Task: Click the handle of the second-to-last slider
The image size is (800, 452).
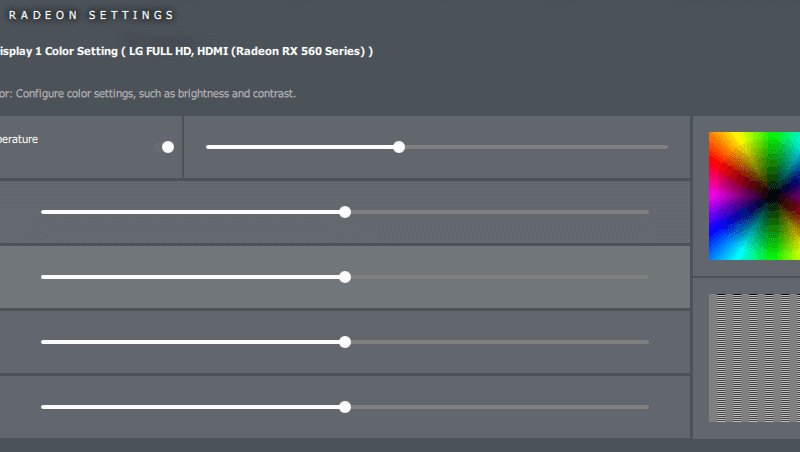Action: (x=345, y=342)
